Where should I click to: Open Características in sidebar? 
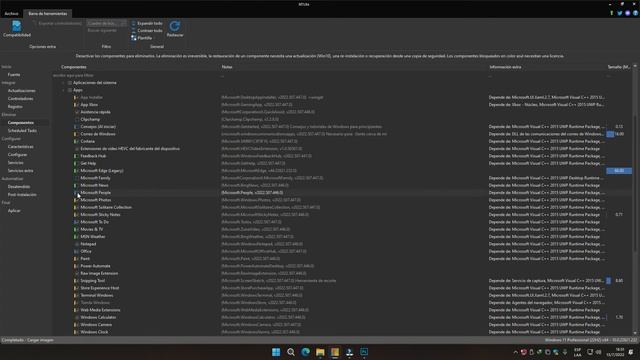[x=20, y=147]
